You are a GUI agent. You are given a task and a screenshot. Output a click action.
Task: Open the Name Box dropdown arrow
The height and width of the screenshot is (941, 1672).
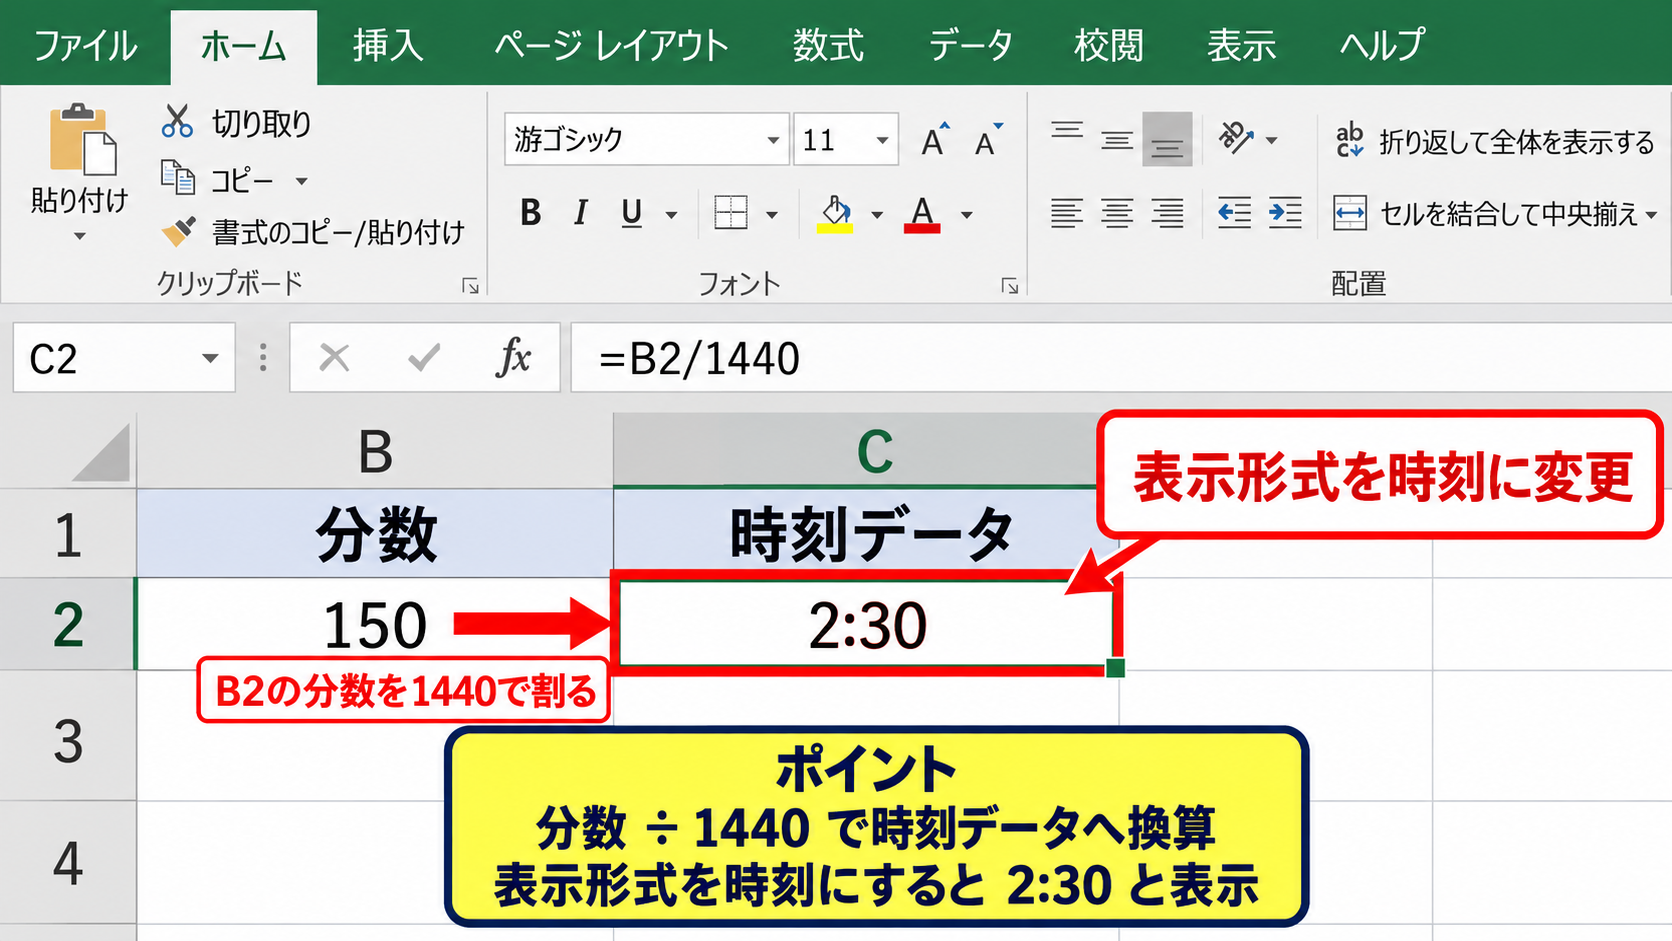(210, 358)
